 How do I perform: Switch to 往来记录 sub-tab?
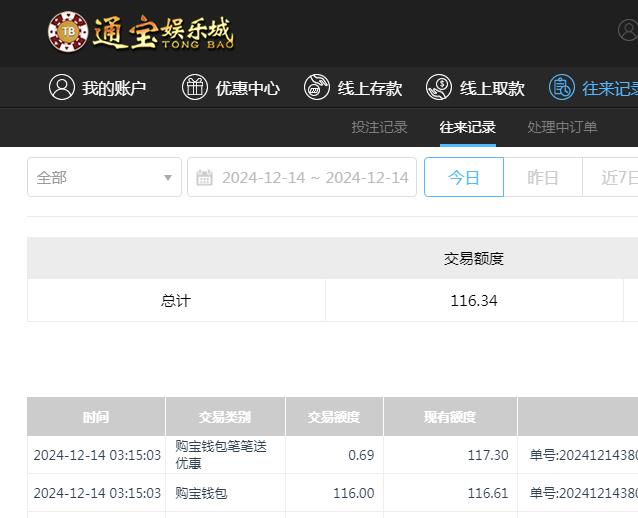pos(468,127)
